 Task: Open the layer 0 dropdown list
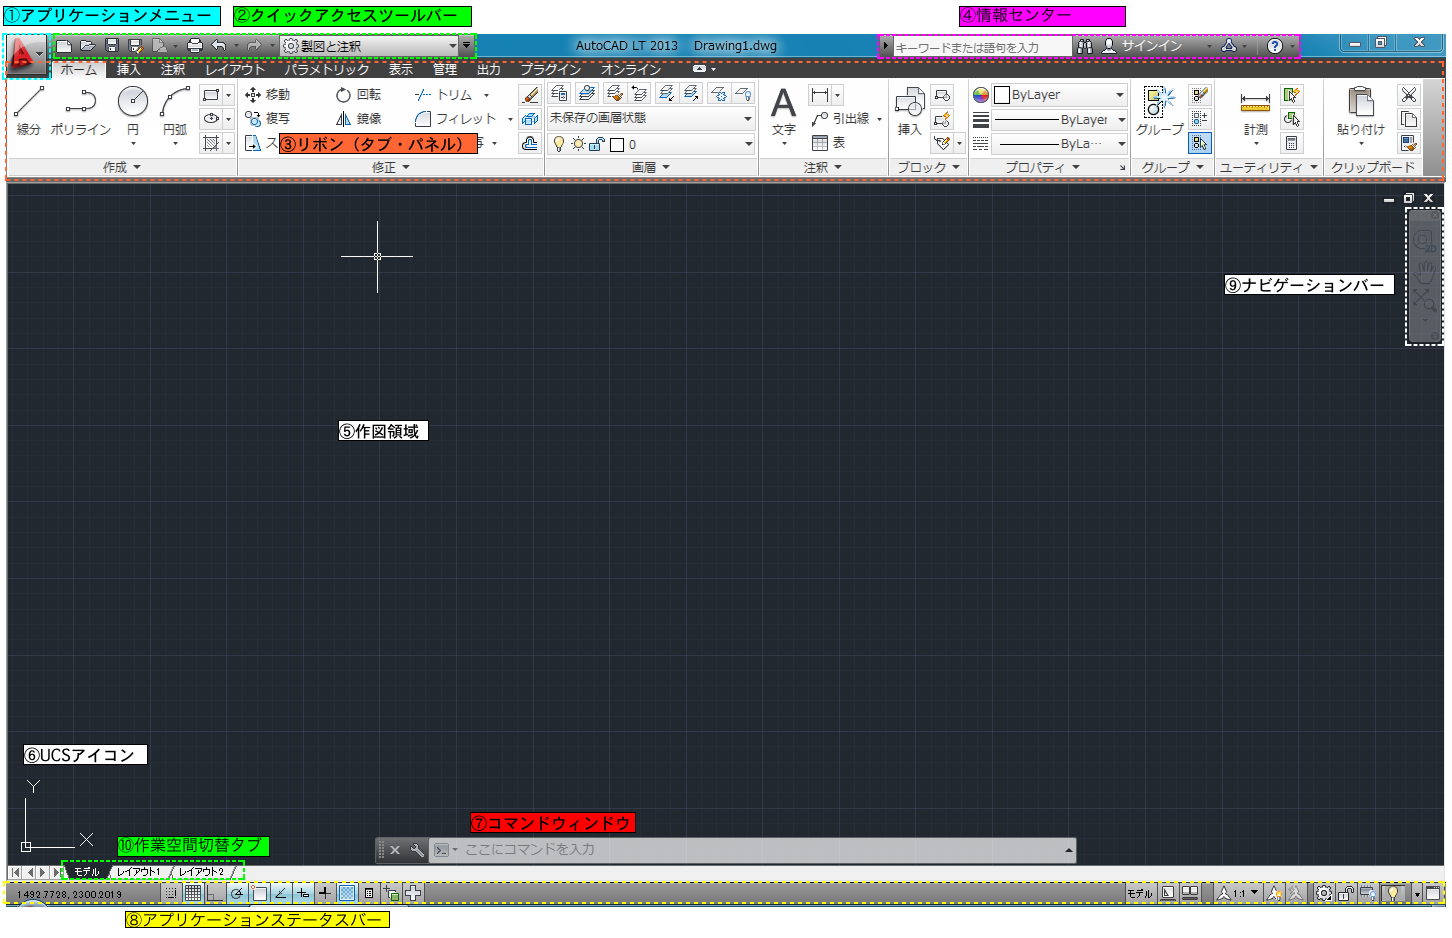(x=651, y=144)
